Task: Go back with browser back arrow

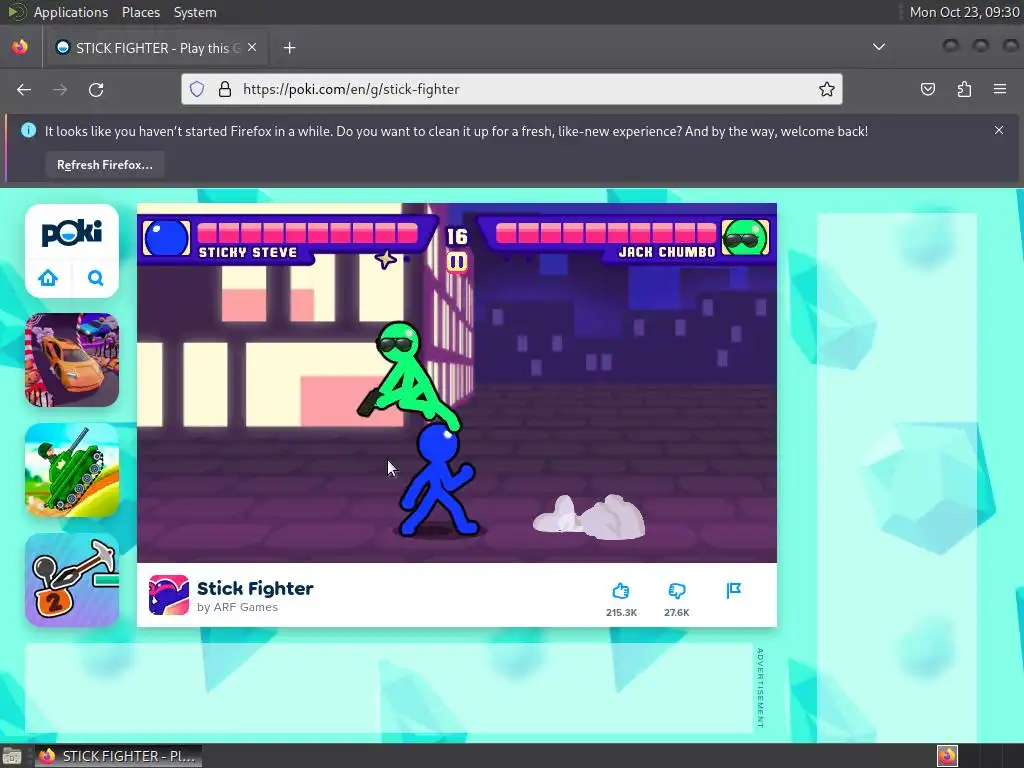Action: (x=24, y=89)
